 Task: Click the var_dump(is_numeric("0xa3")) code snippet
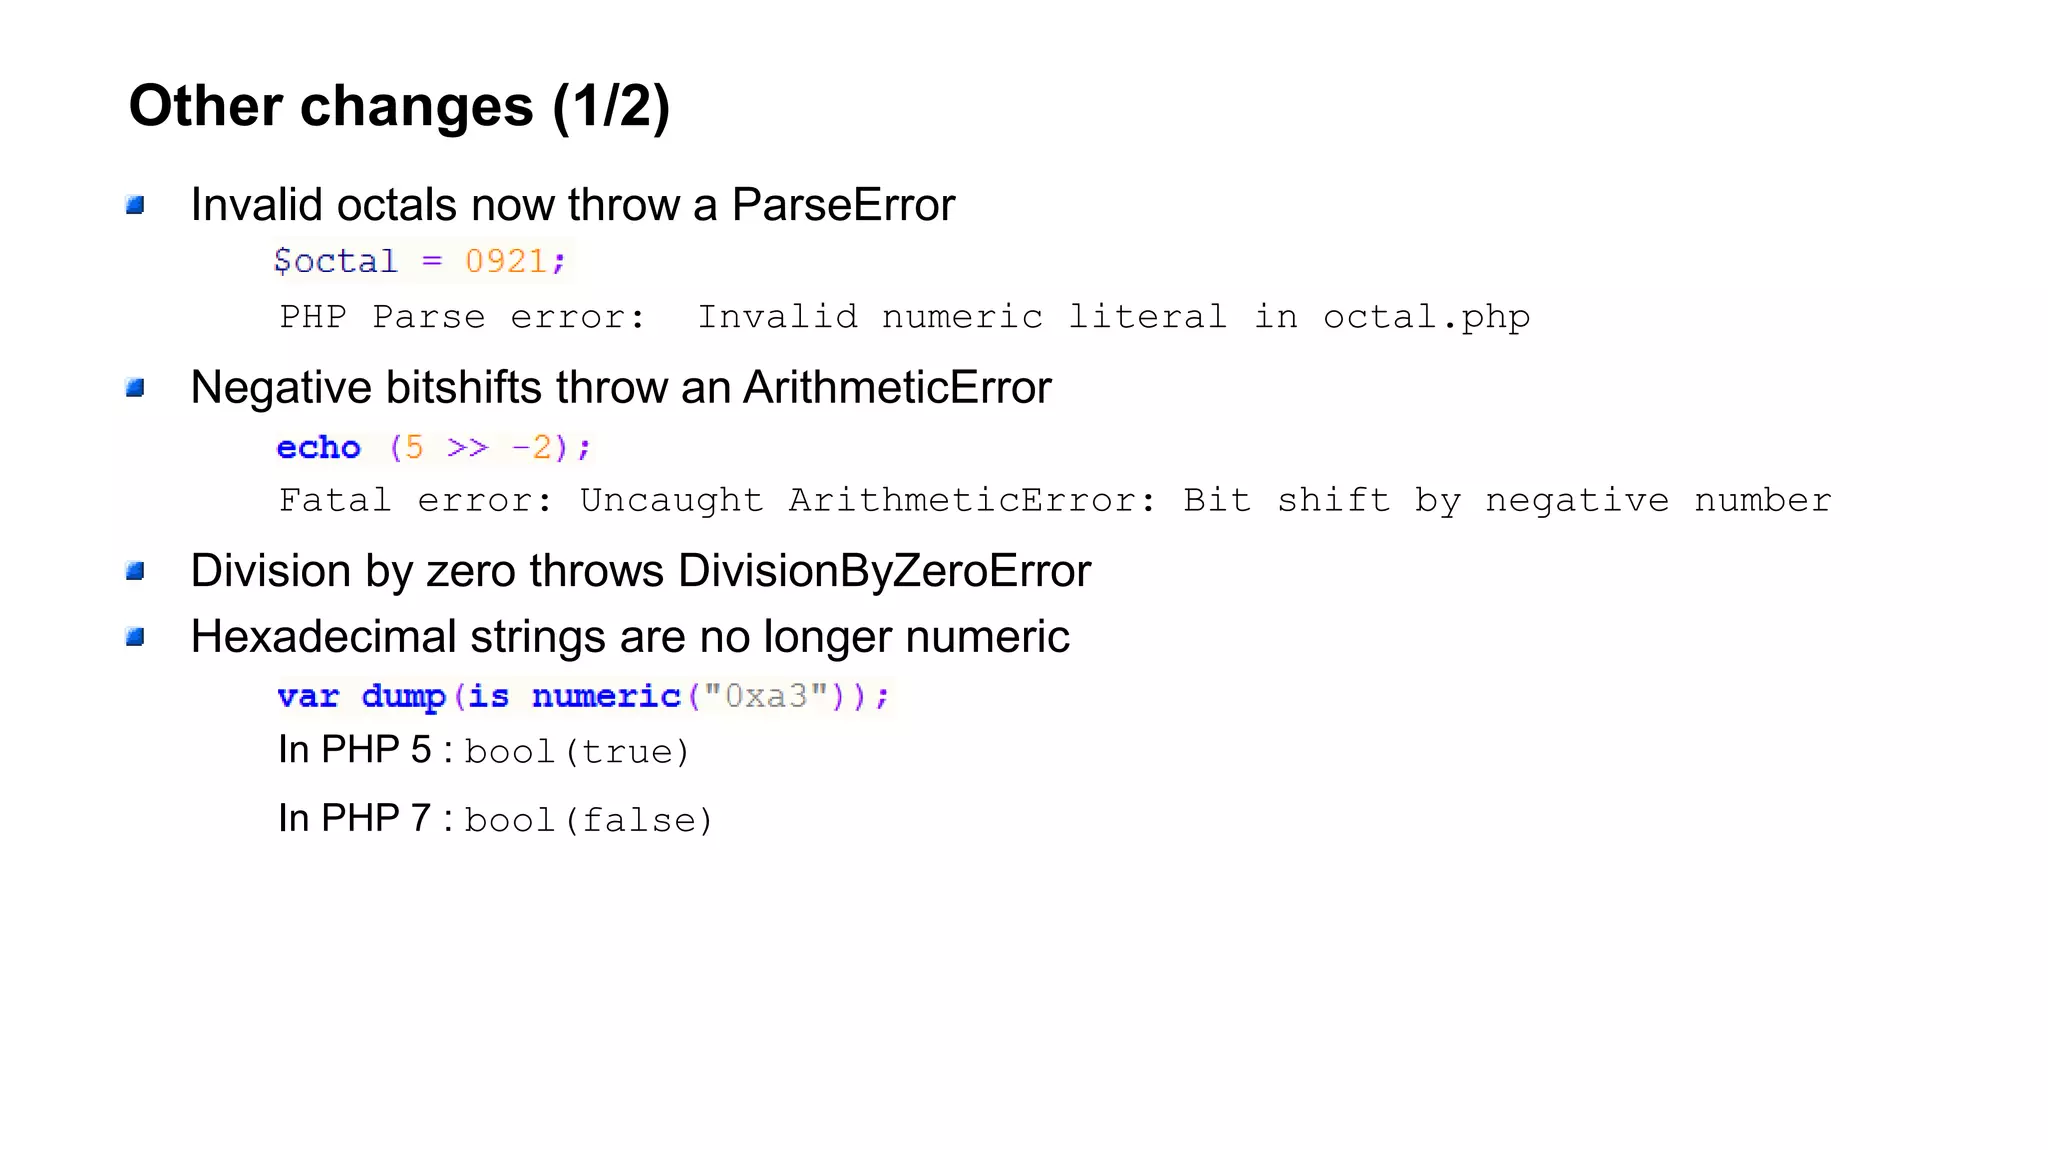[583, 696]
